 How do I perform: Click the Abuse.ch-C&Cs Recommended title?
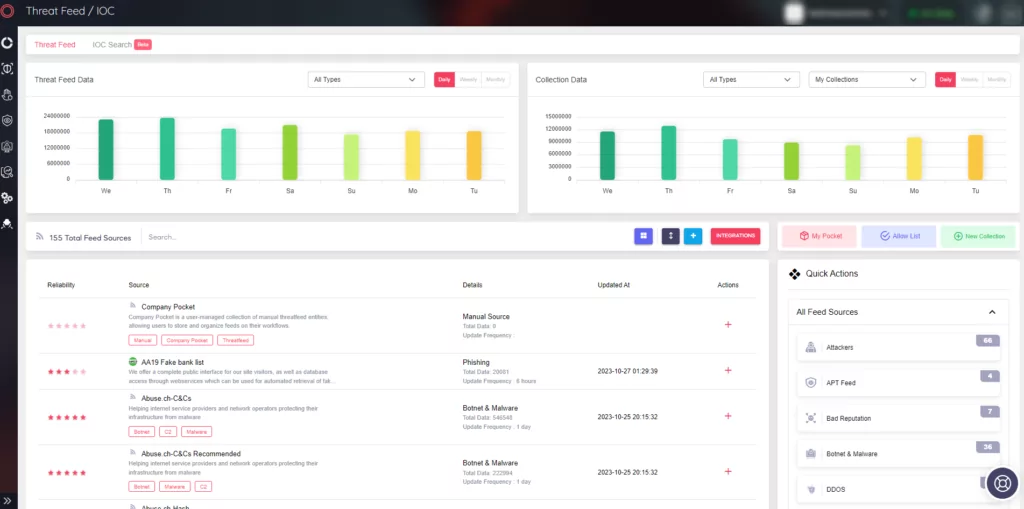(191, 453)
